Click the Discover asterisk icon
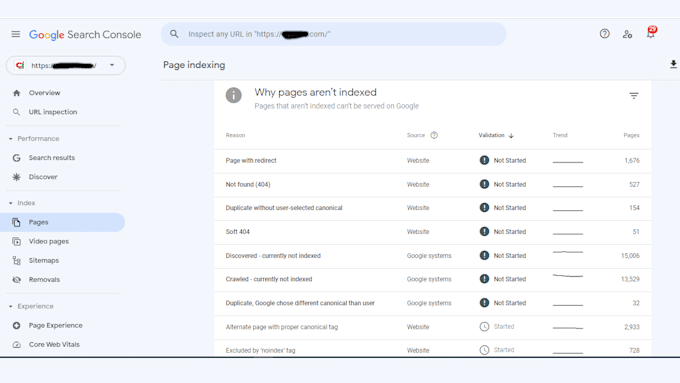The height and width of the screenshot is (383, 680). click(16, 177)
